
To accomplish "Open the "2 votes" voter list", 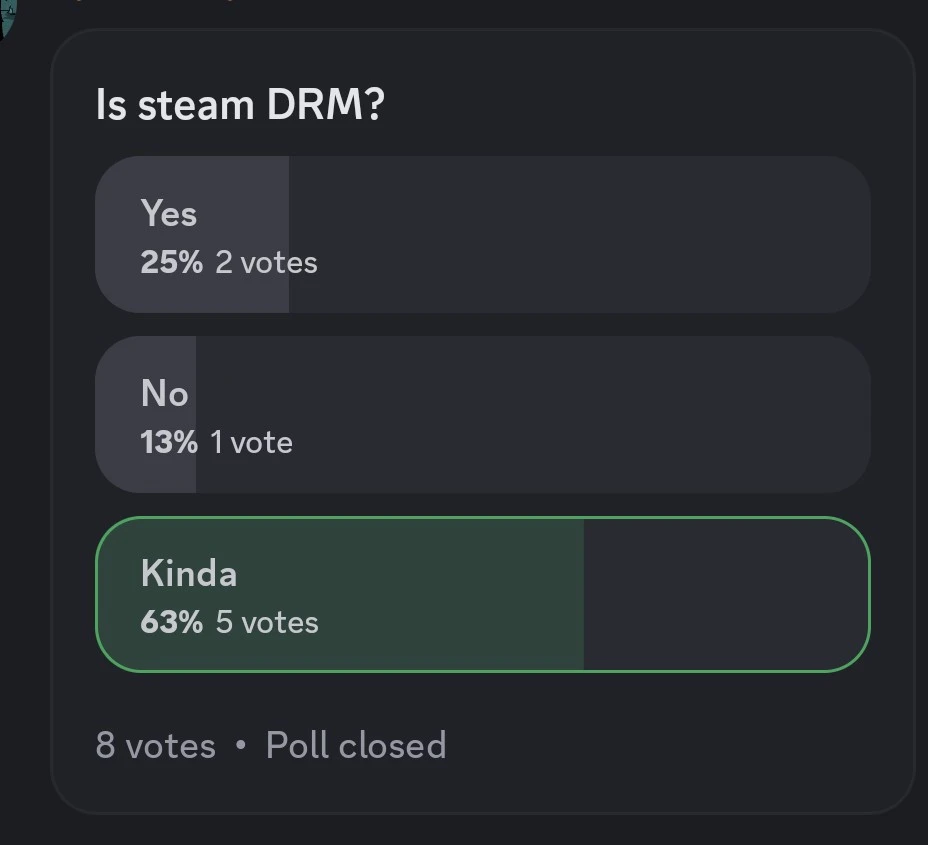I will coord(266,263).
